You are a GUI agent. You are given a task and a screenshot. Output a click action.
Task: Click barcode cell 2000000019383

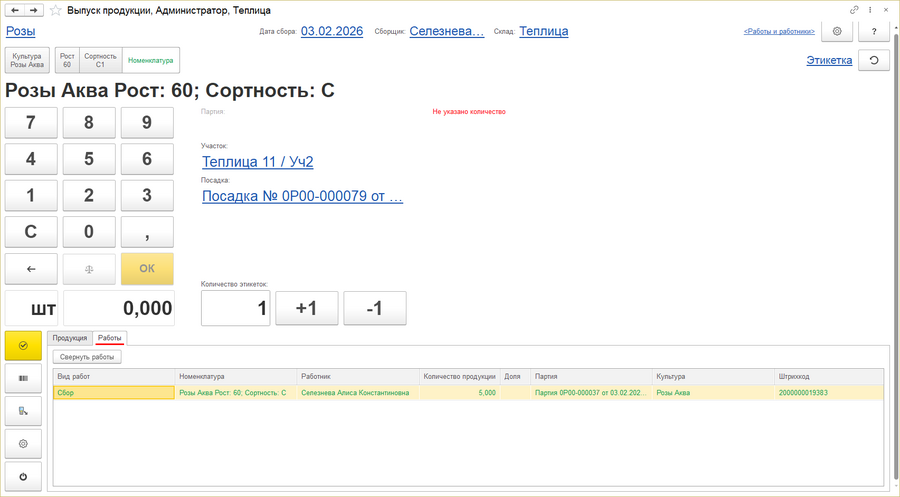829,393
